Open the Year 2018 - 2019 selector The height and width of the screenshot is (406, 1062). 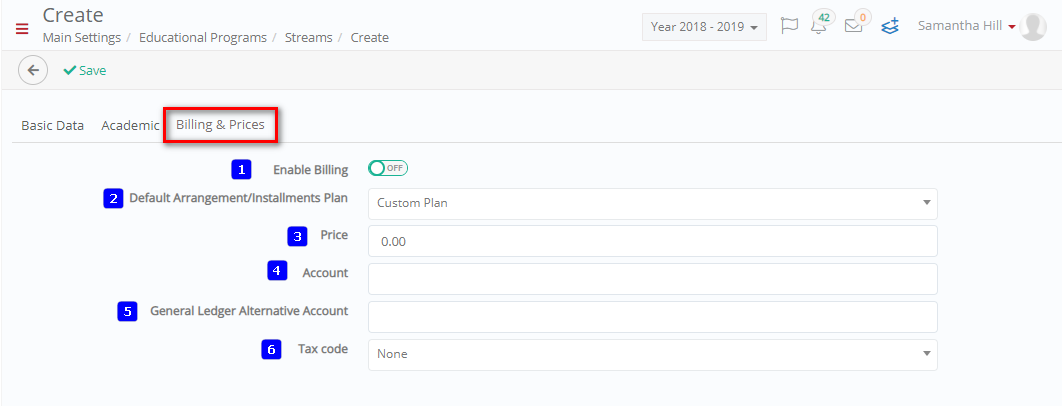704,27
